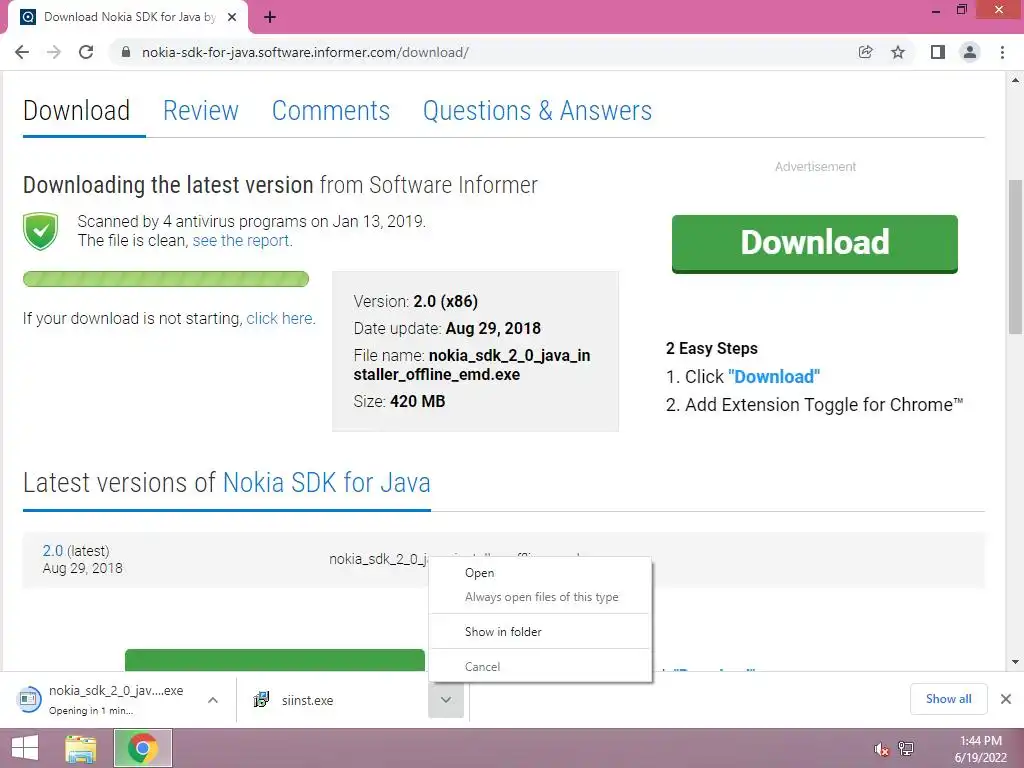The image size is (1024, 768).
Task: Share this page via share icon
Action: point(865,52)
